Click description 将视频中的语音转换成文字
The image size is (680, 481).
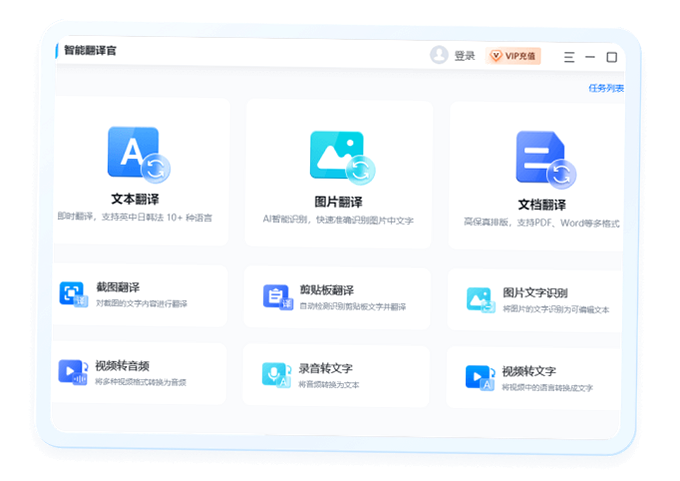tap(547, 387)
